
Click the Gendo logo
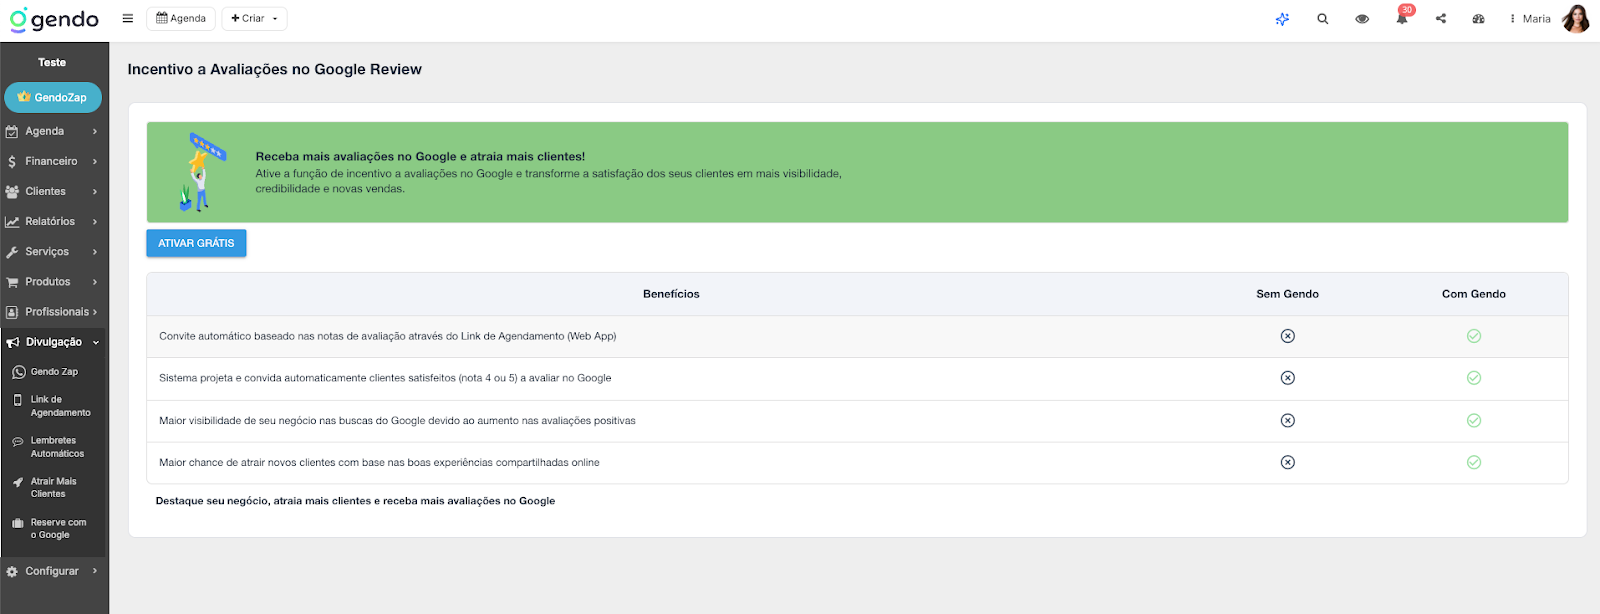pos(54,20)
